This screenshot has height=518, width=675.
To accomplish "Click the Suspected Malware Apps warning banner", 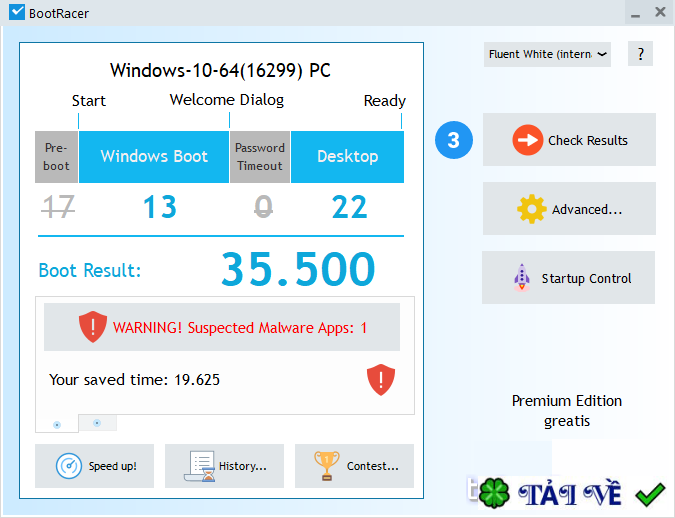I will [x=222, y=327].
